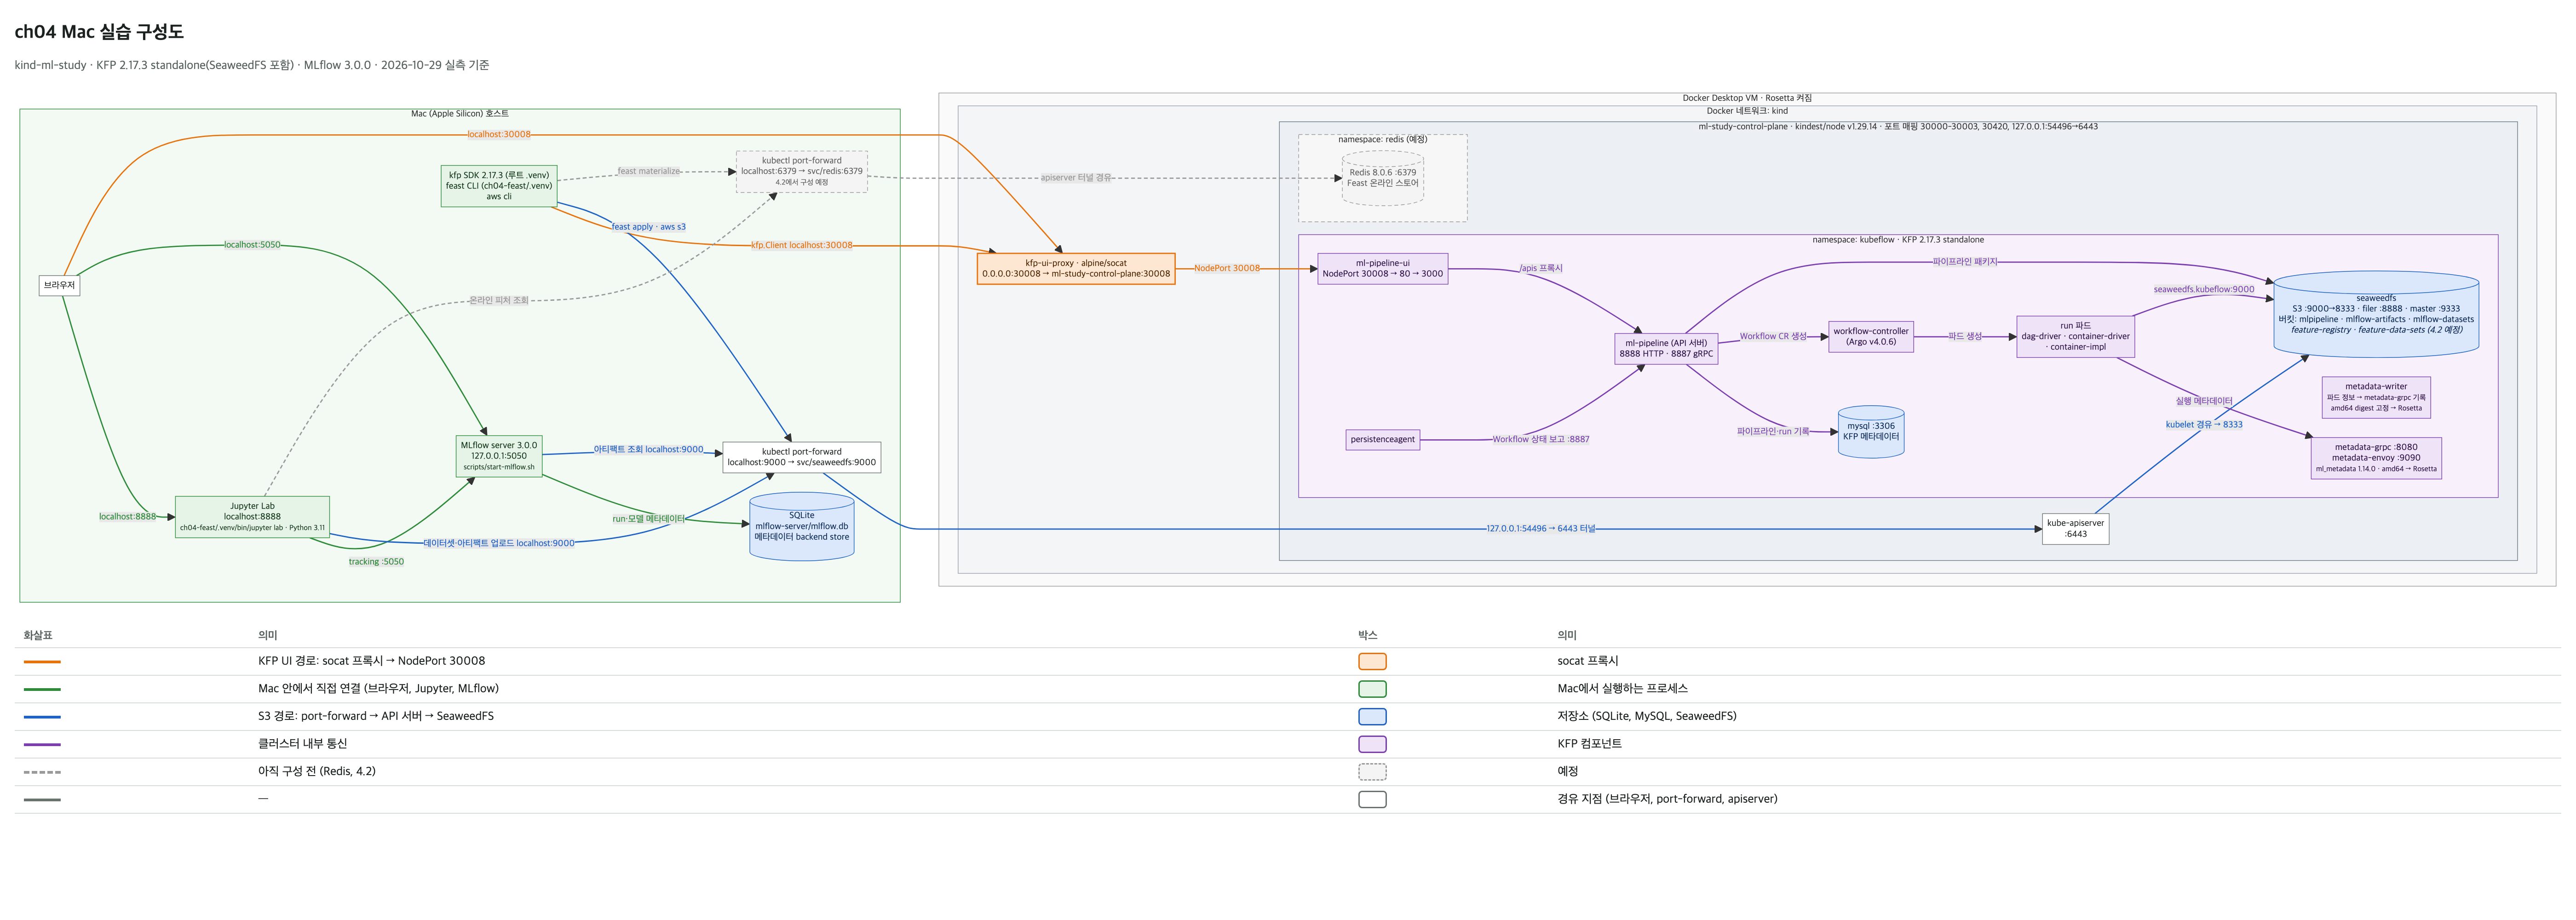Image resolution: width=2576 pixels, height=920 pixels.
Task: Click the blue line swatch for S3 경로
Action: [x=42, y=717]
